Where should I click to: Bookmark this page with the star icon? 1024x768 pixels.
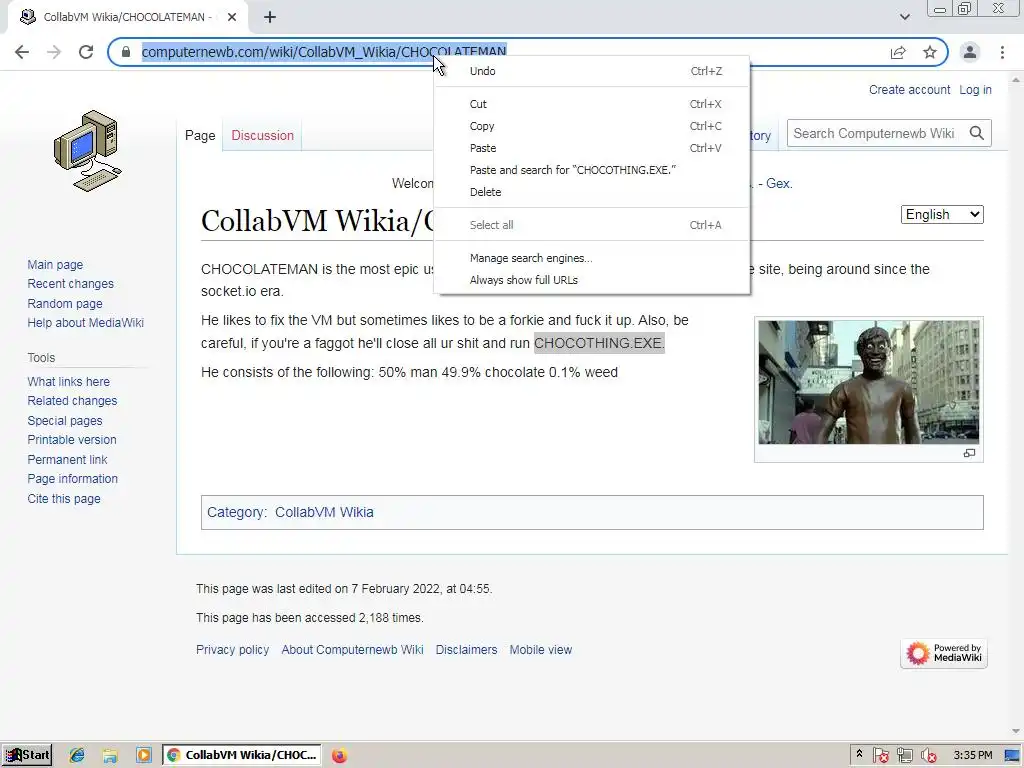[x=930, y=52]
